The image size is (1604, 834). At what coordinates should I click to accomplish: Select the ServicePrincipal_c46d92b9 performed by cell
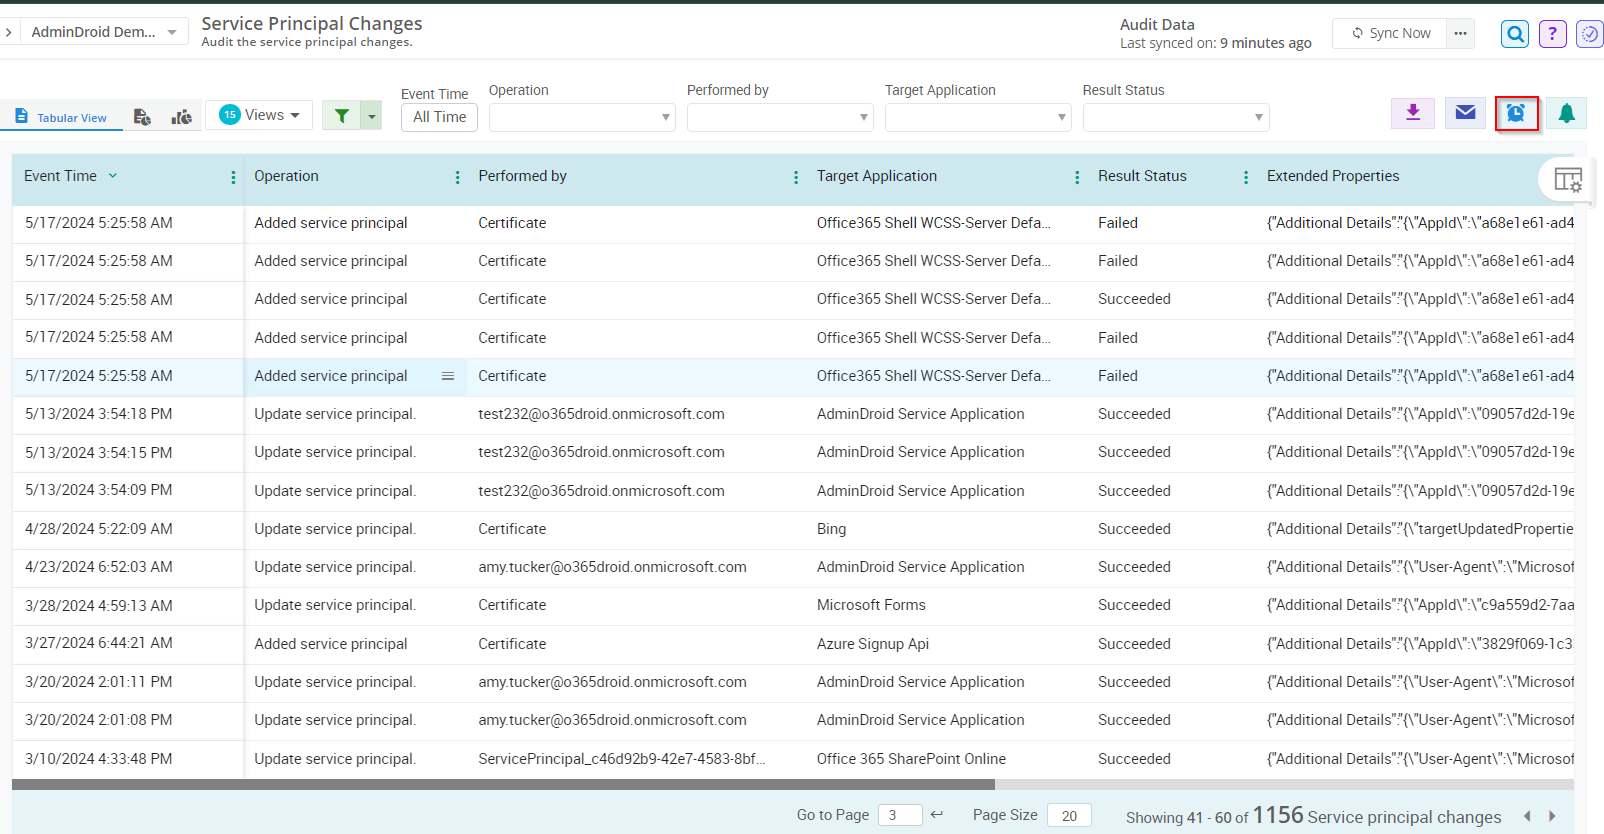click(x=622, y=759)
